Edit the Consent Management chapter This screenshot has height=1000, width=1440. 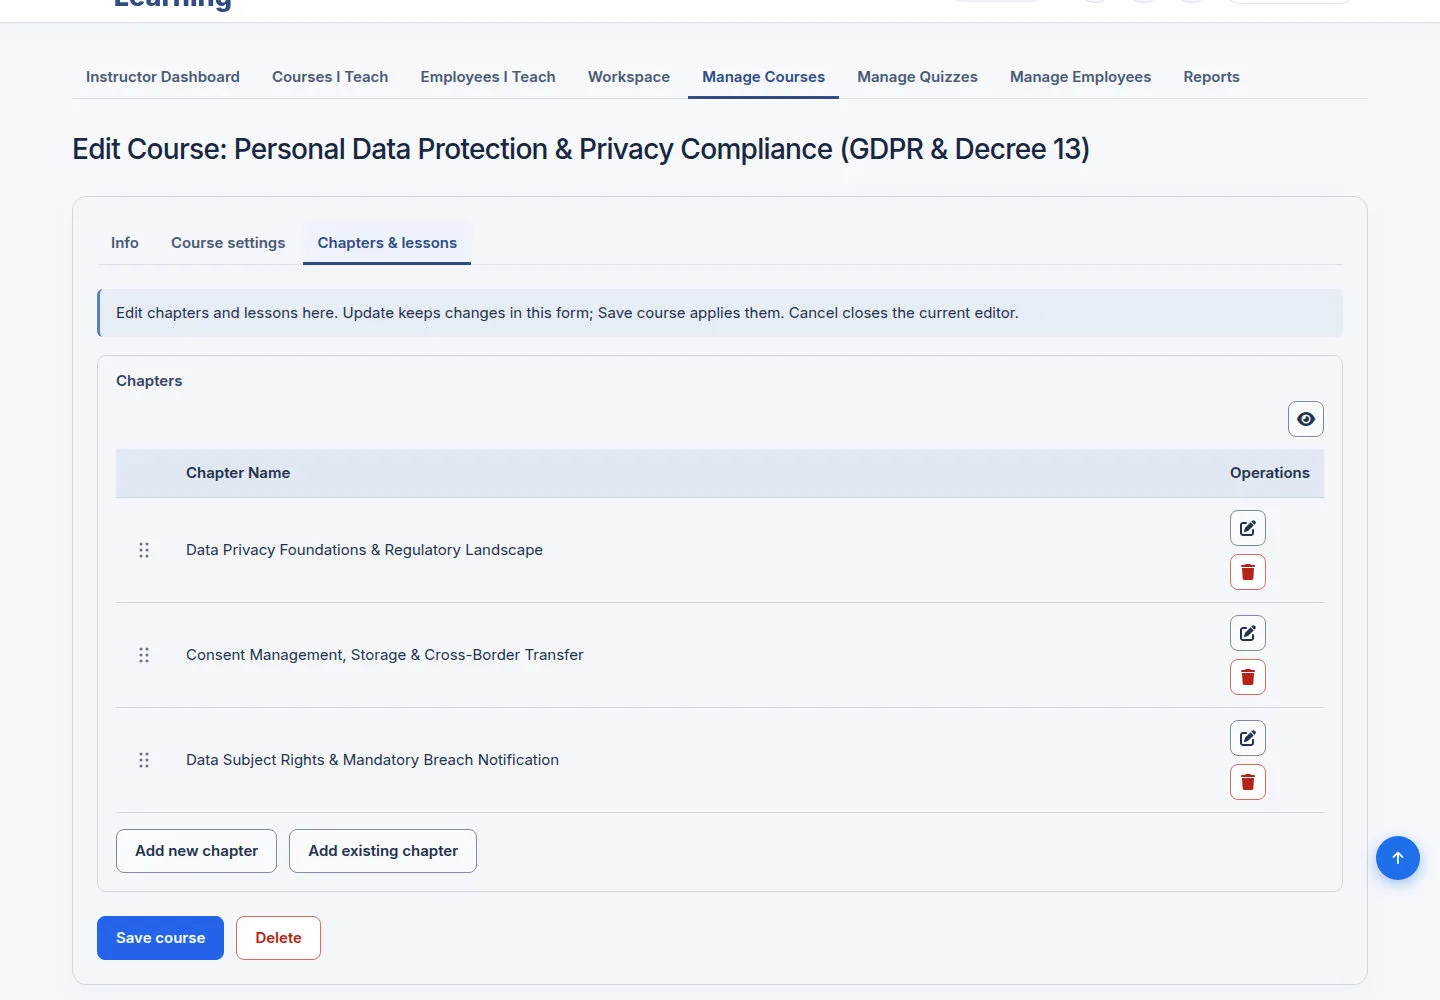pos(1248,633)
